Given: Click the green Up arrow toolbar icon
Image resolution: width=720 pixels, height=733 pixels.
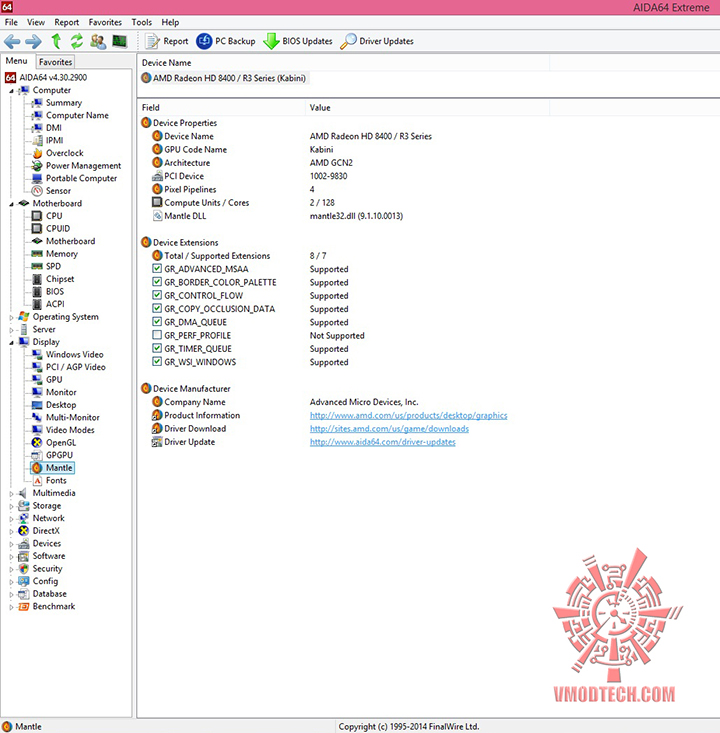Looking at the screenshot, I should tap(56, 41).
